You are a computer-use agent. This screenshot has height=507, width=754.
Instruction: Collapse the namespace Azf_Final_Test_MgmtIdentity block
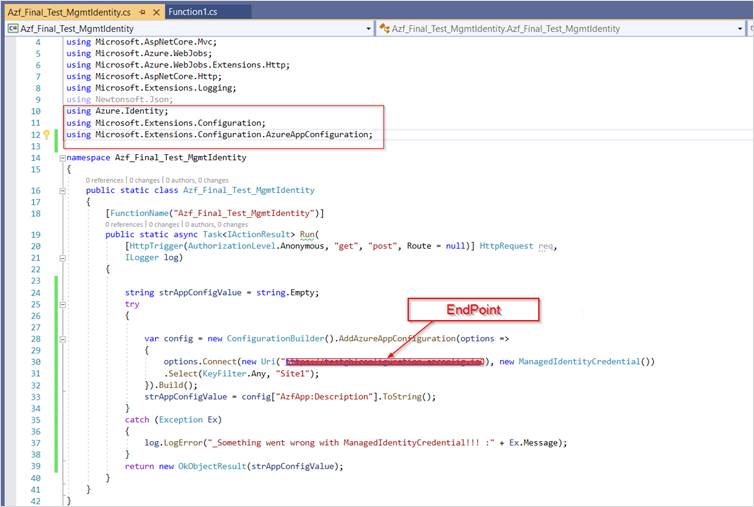(x=64, y=157)
